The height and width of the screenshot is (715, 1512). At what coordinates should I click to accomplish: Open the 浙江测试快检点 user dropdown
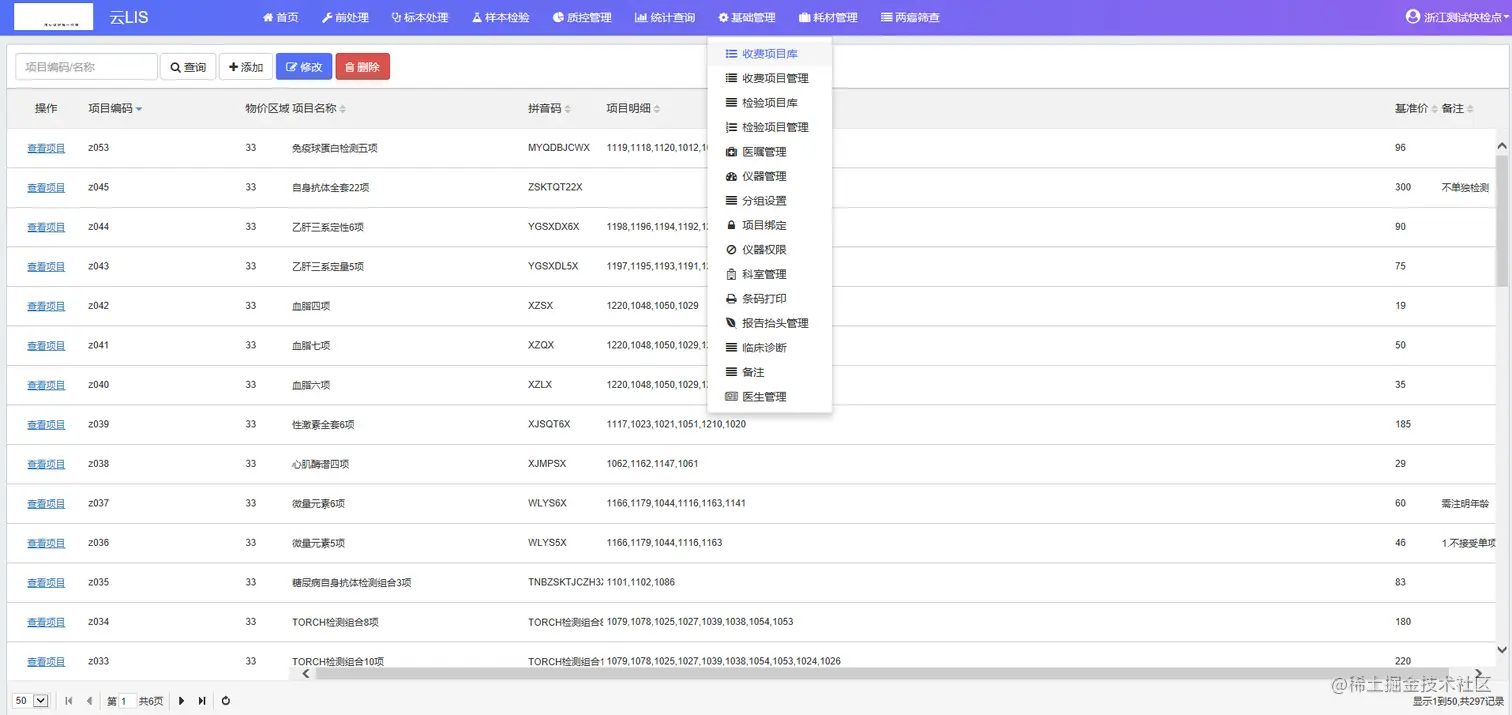(1458, 17)
